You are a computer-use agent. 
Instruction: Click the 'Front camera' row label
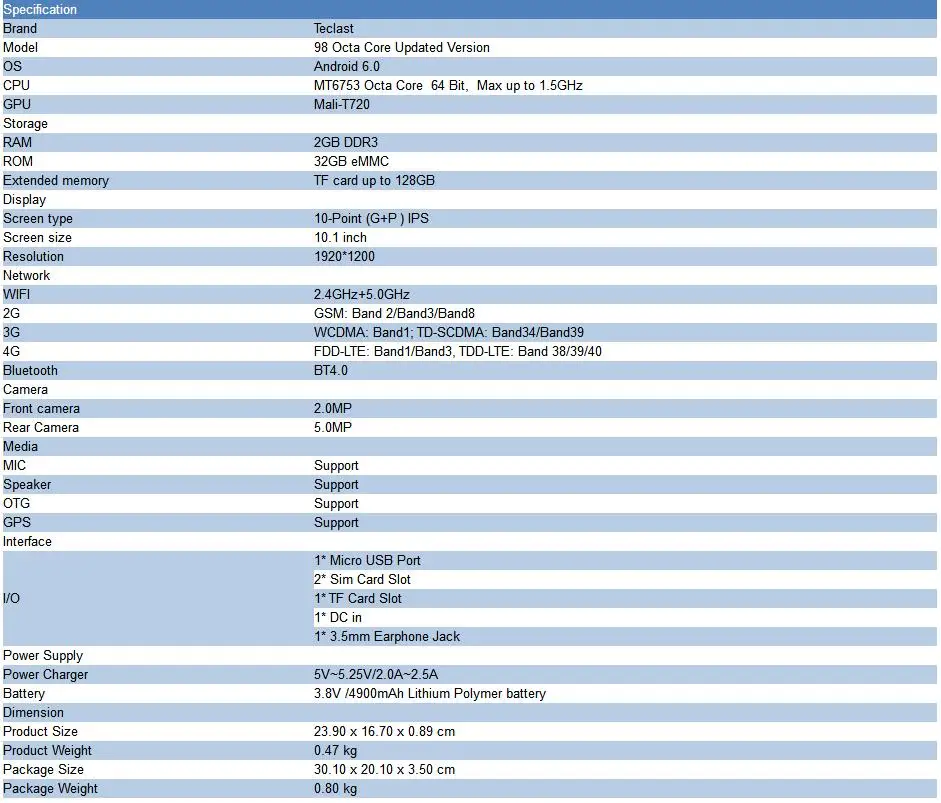point(41,409)
